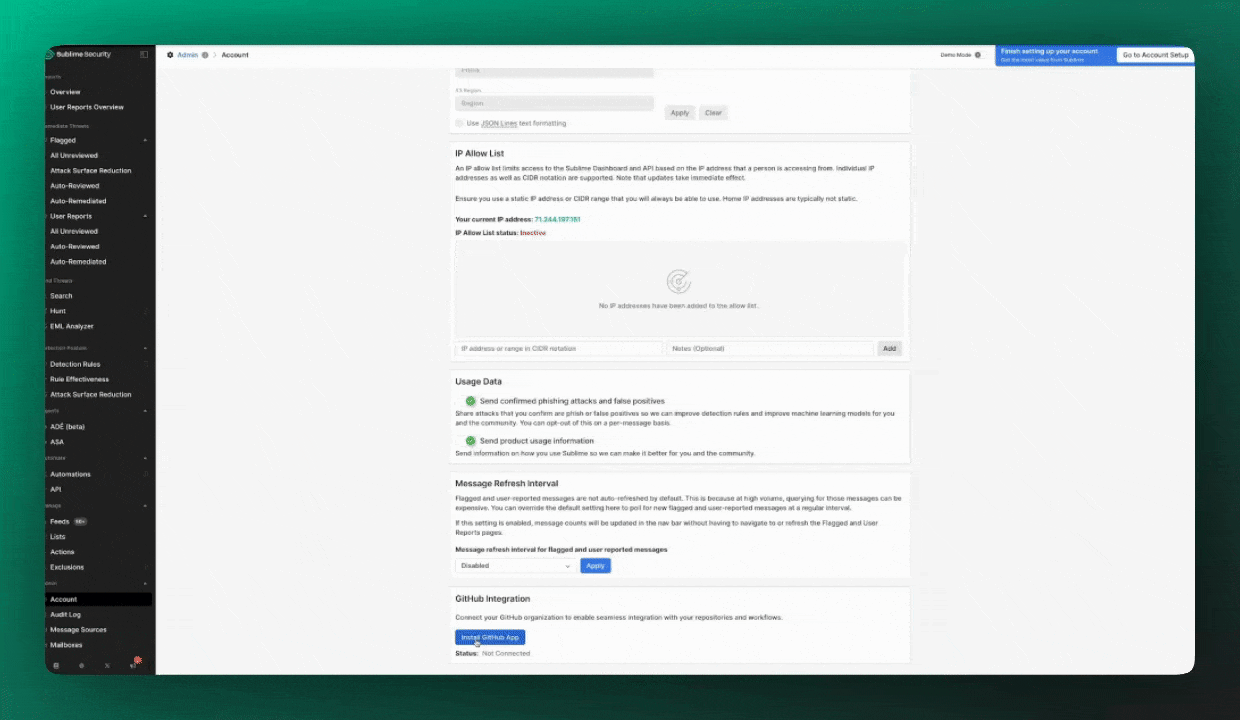Click Go to Account Setup

(1155, 55)
